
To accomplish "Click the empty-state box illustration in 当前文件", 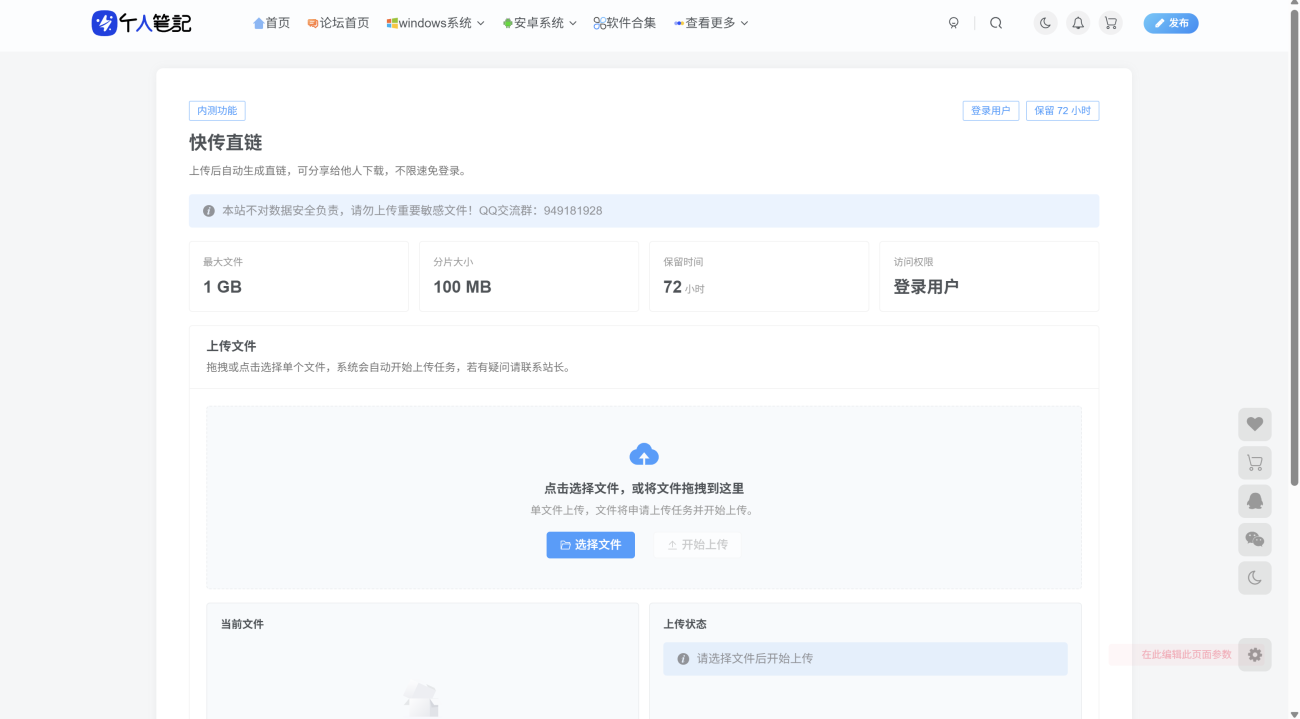I will [x=420, y=700].
